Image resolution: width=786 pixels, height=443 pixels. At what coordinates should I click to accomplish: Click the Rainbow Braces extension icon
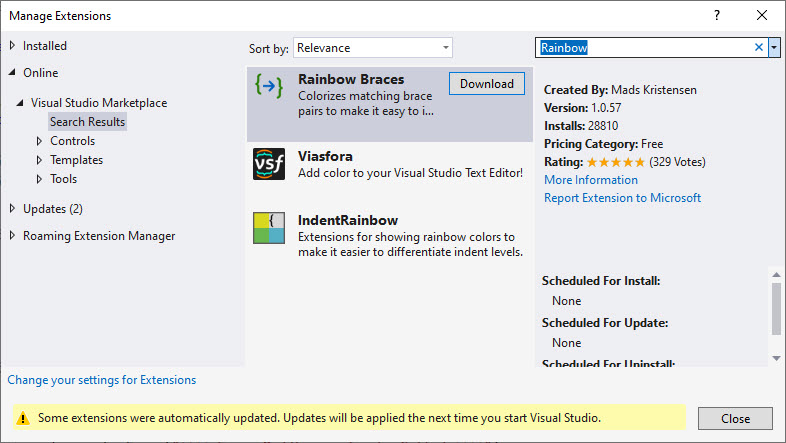(269, 86)
